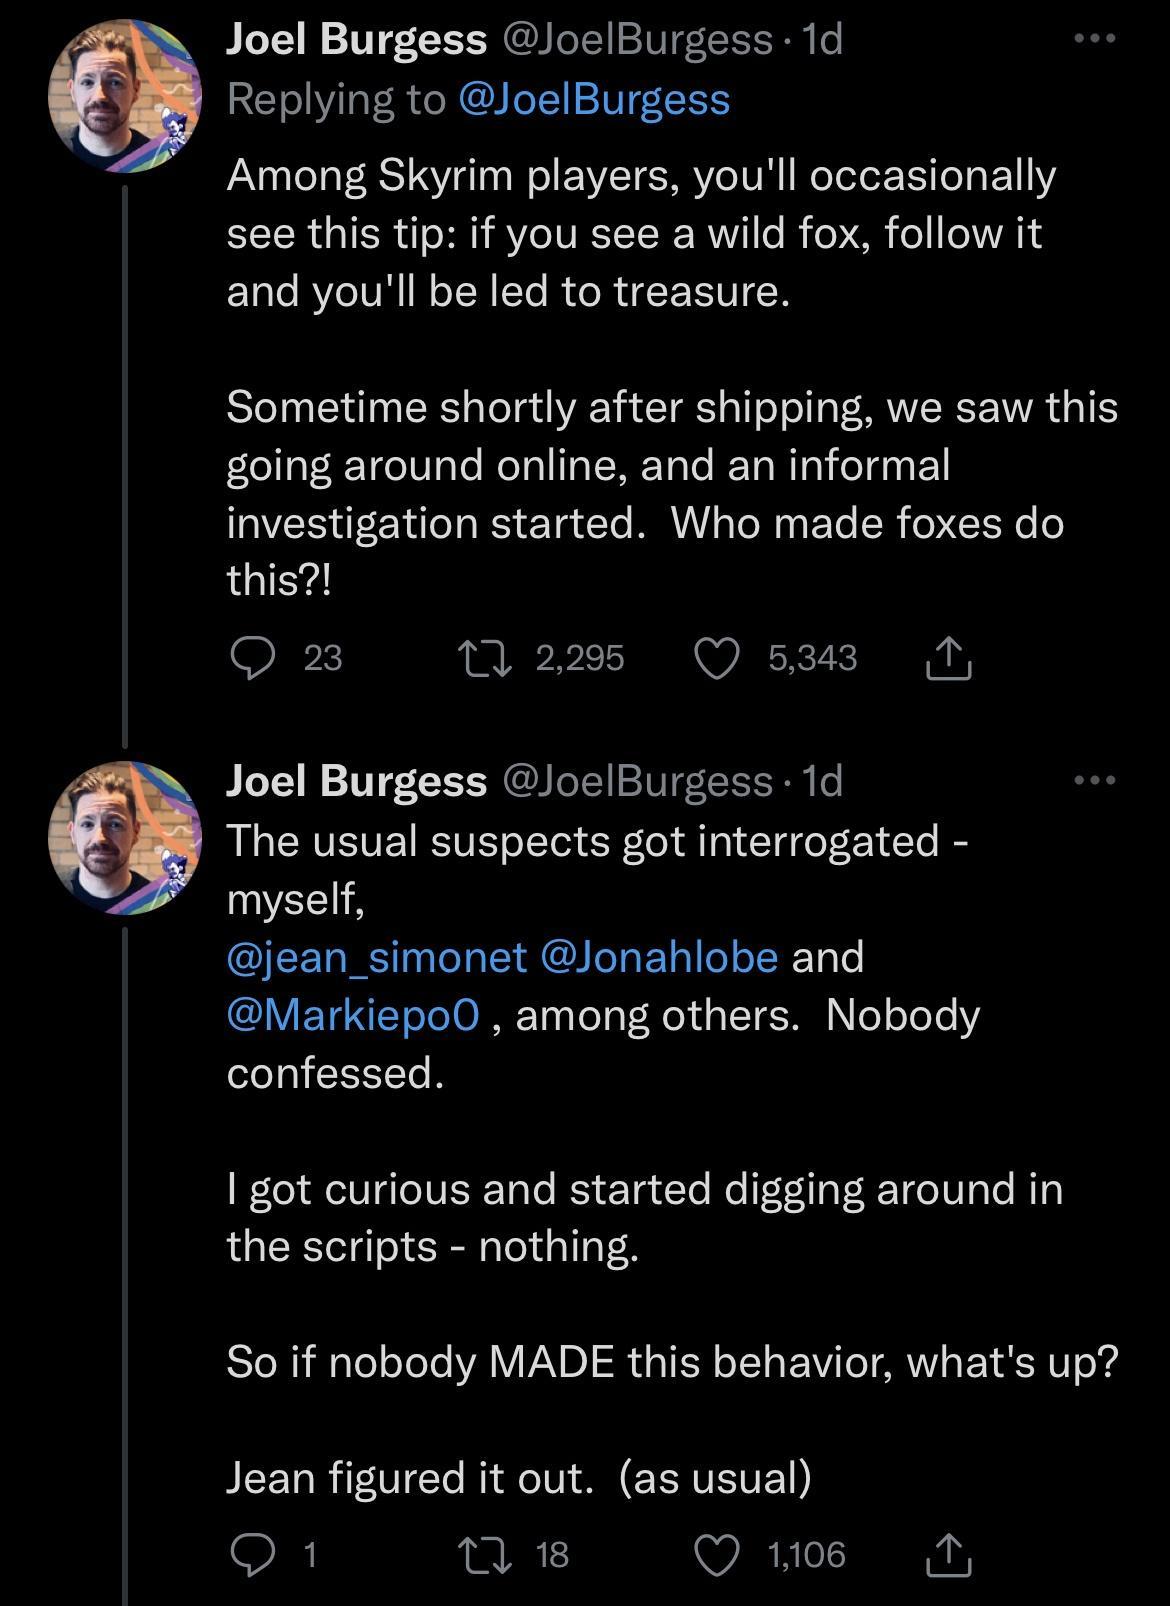
Task: Retweet the tweet with 18 retweets
Action: 486,1555
